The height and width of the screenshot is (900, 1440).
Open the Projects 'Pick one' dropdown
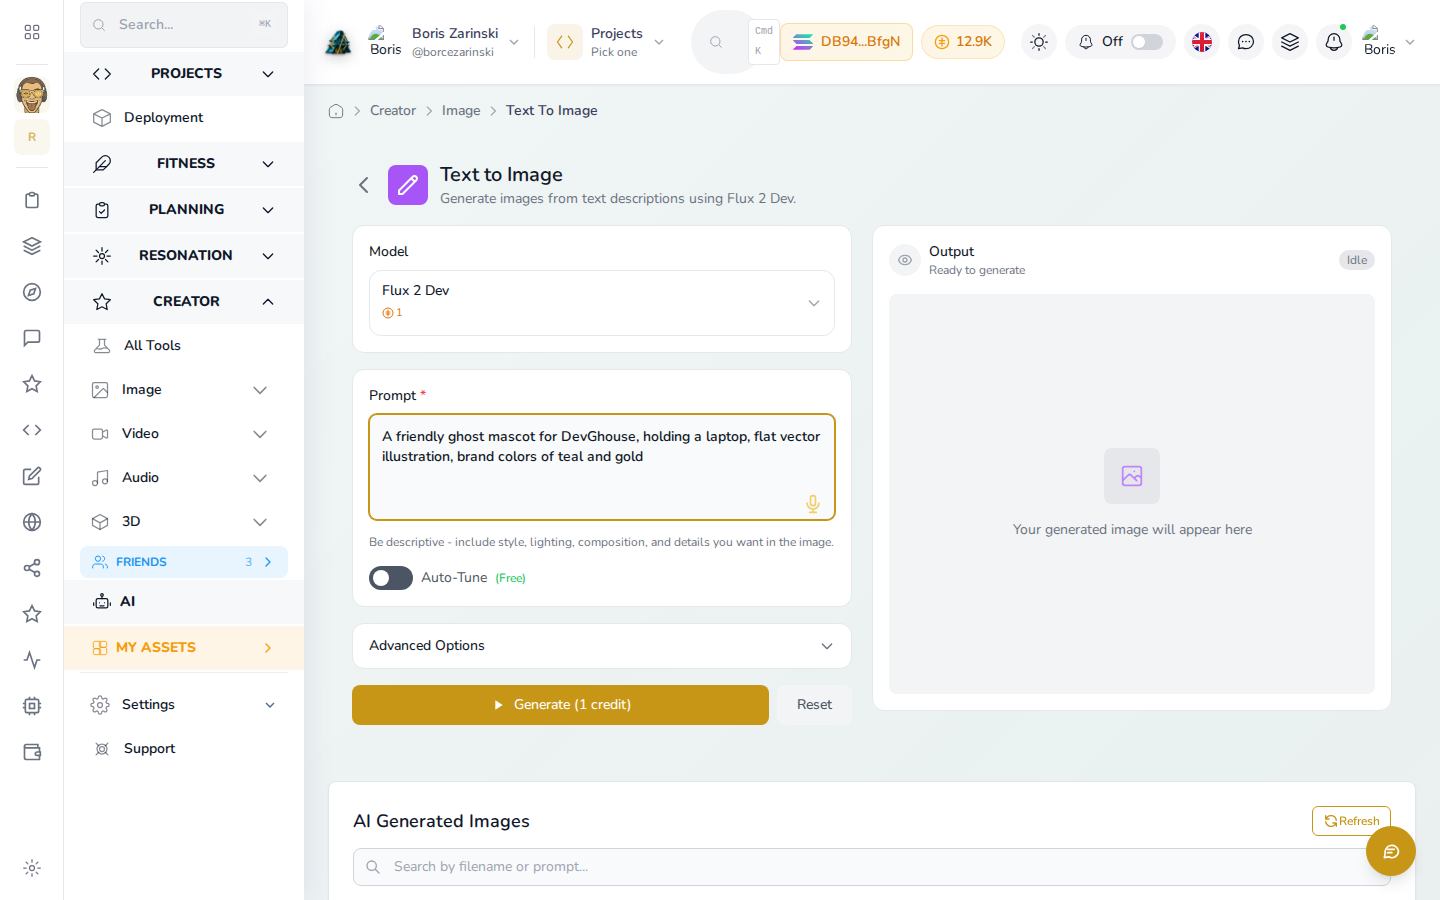[x=608, y=42]
